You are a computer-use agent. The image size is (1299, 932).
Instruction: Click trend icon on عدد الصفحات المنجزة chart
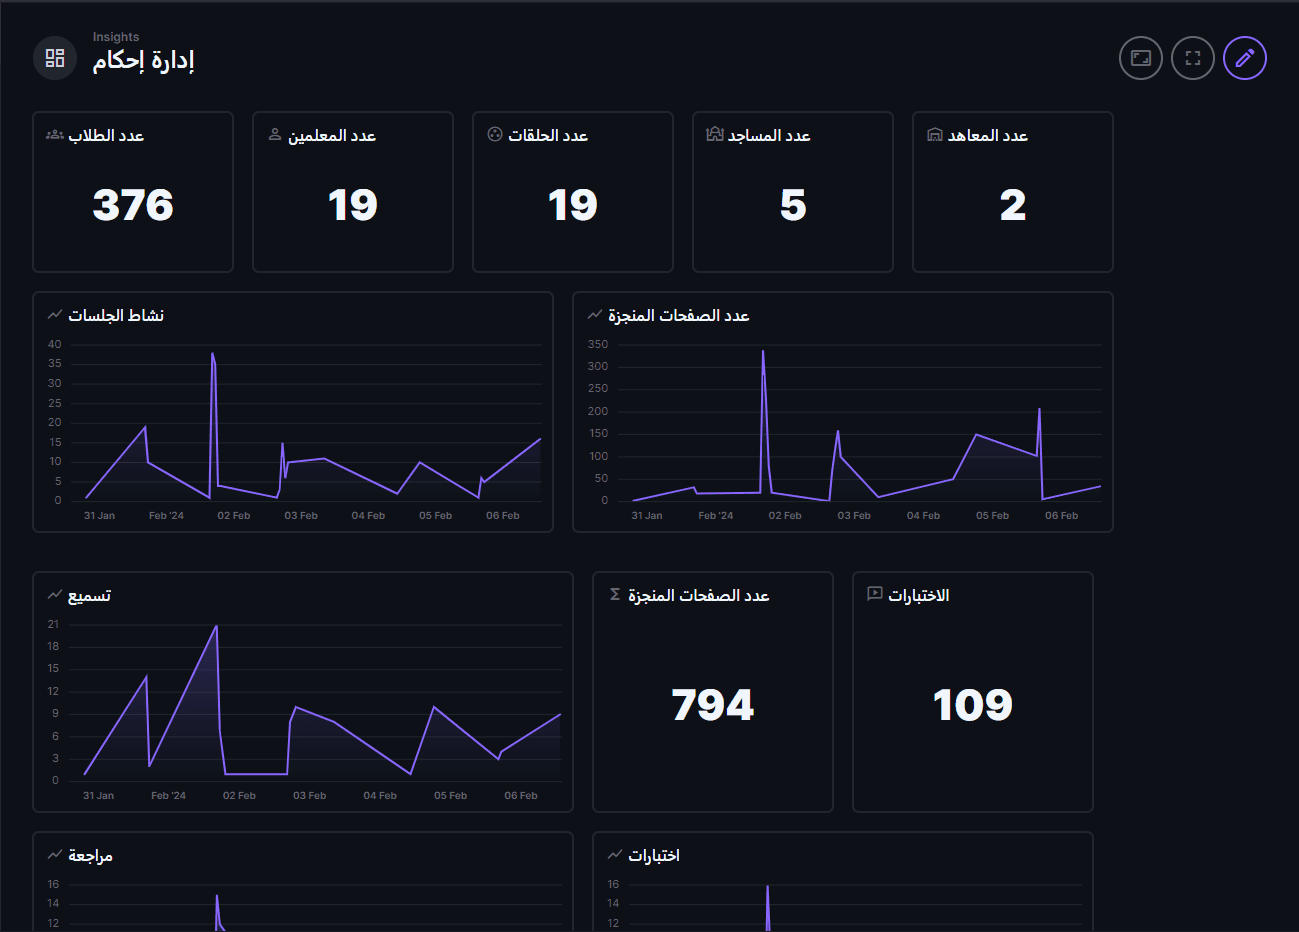[x=595, y=315]
